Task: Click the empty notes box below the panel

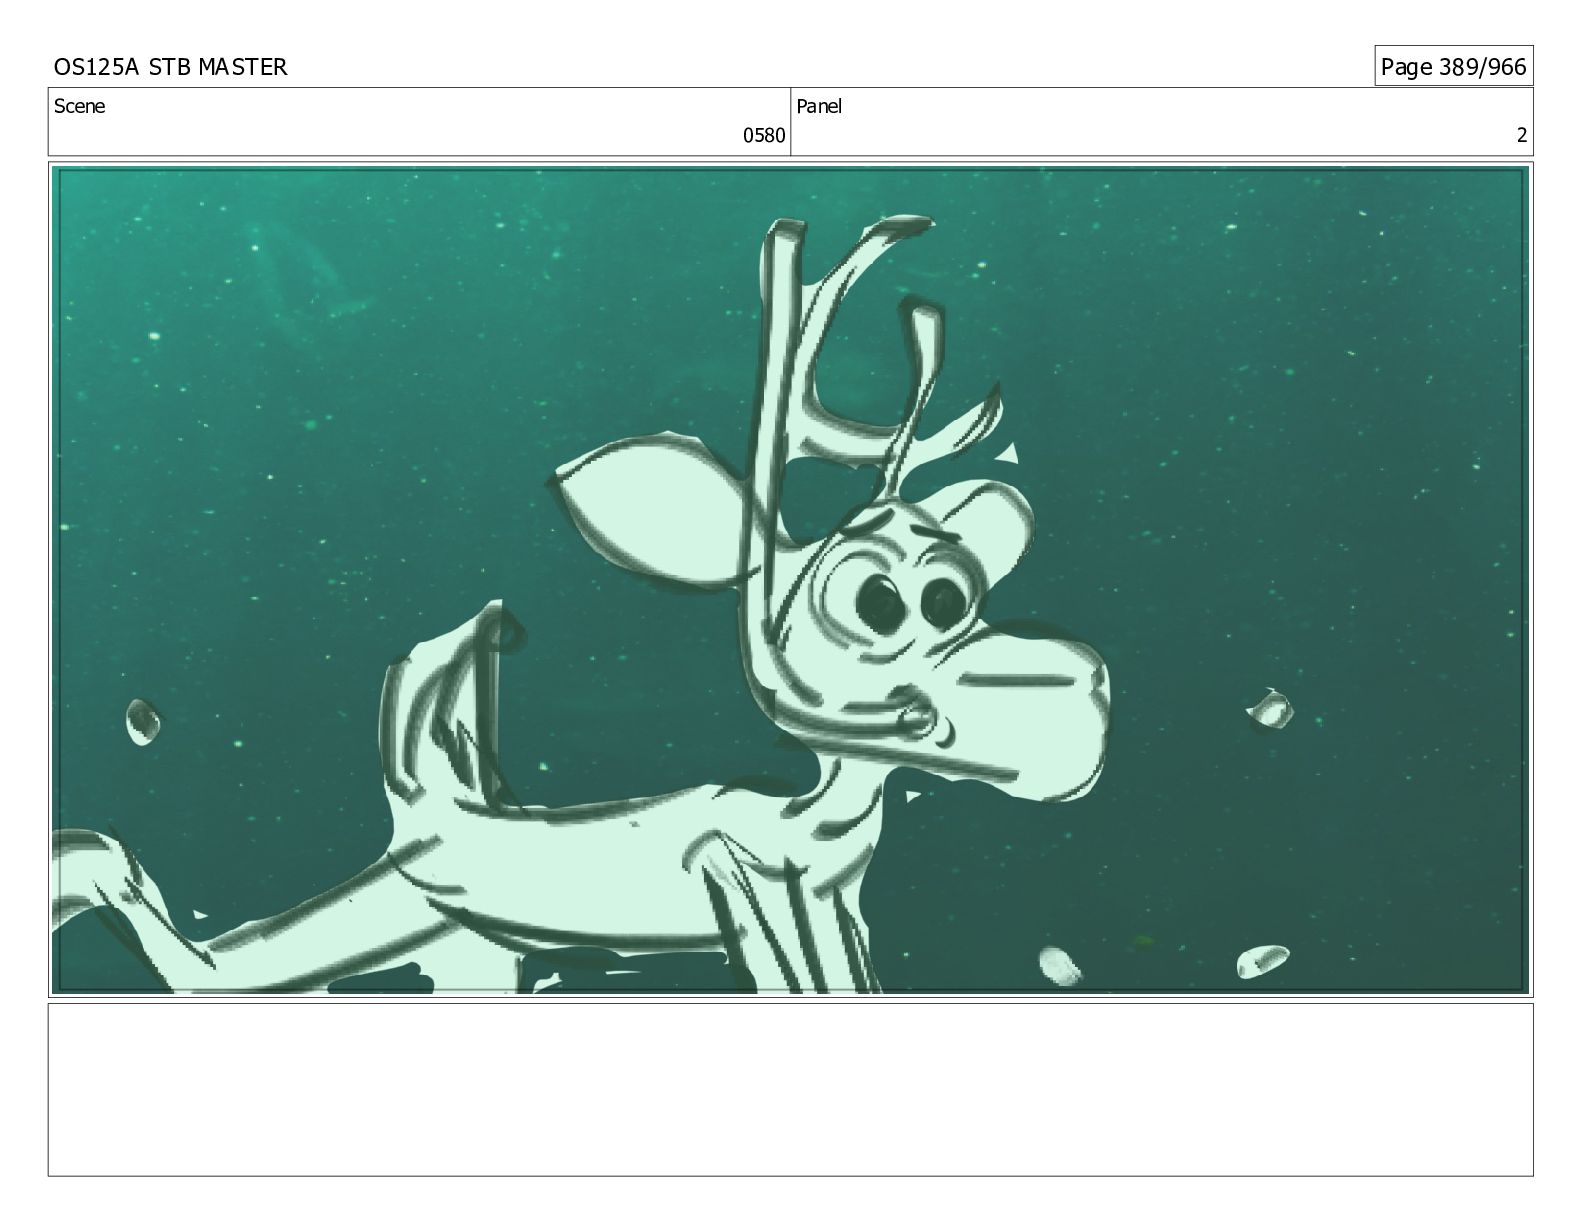Action: (791, 1089)
